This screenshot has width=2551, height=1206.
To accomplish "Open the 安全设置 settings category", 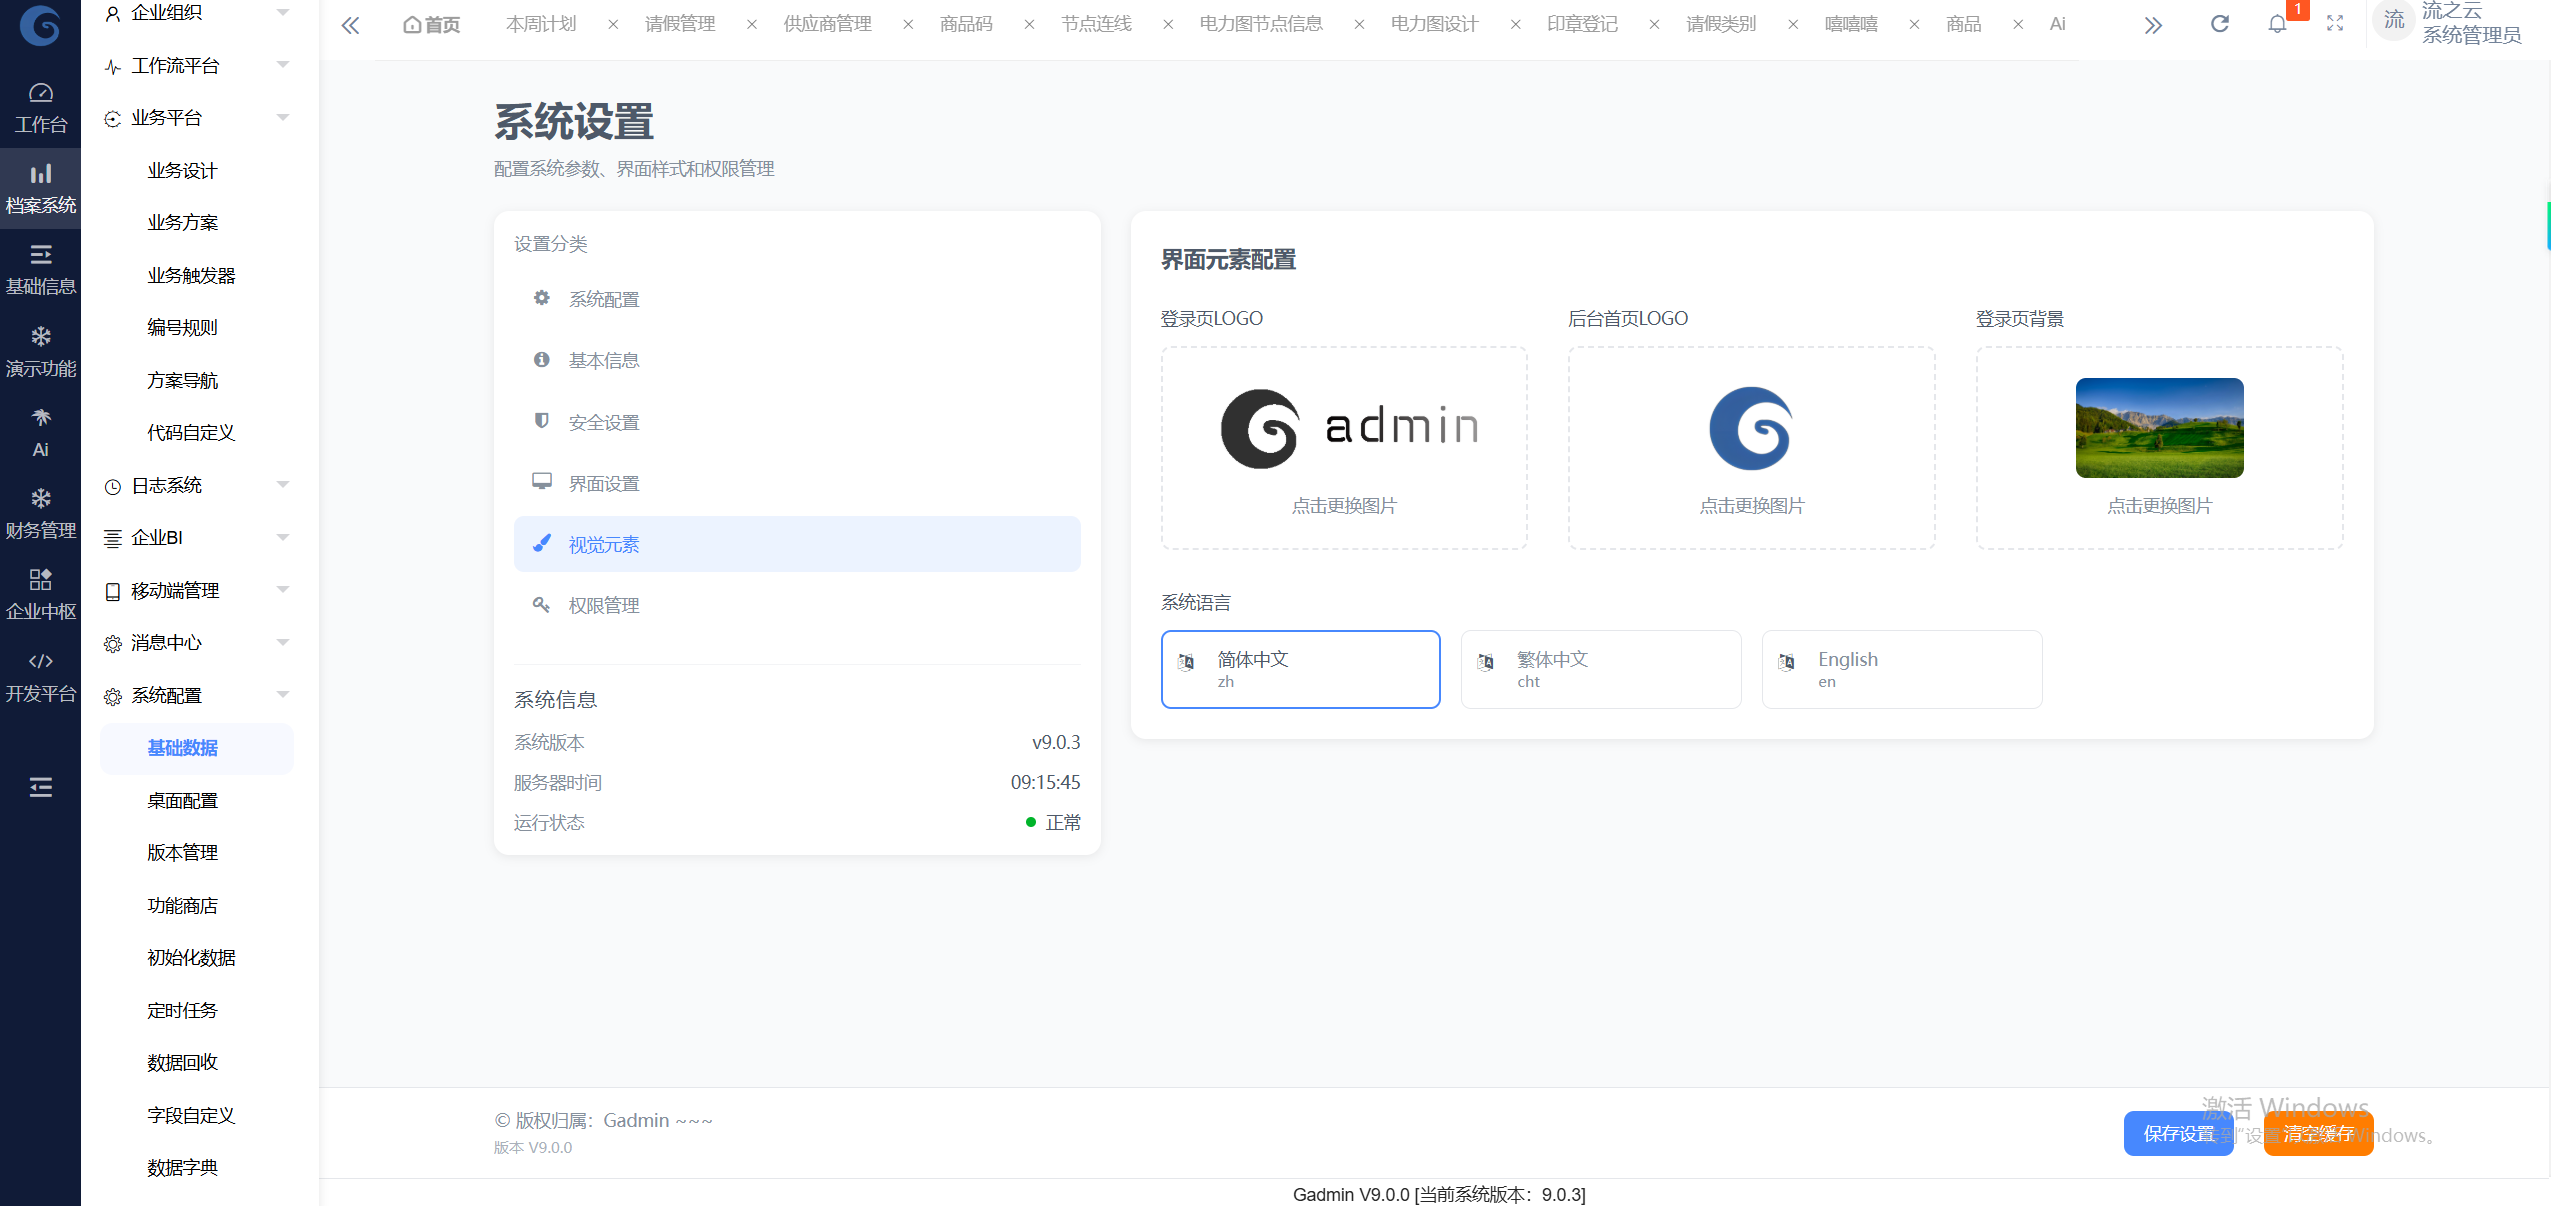I will (x=603, y=422).
